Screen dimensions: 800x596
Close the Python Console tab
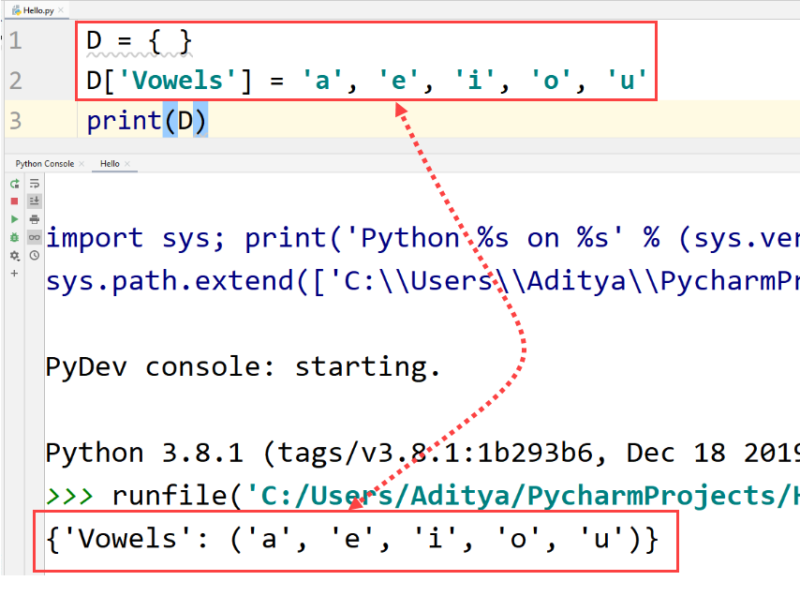(82, 163)
